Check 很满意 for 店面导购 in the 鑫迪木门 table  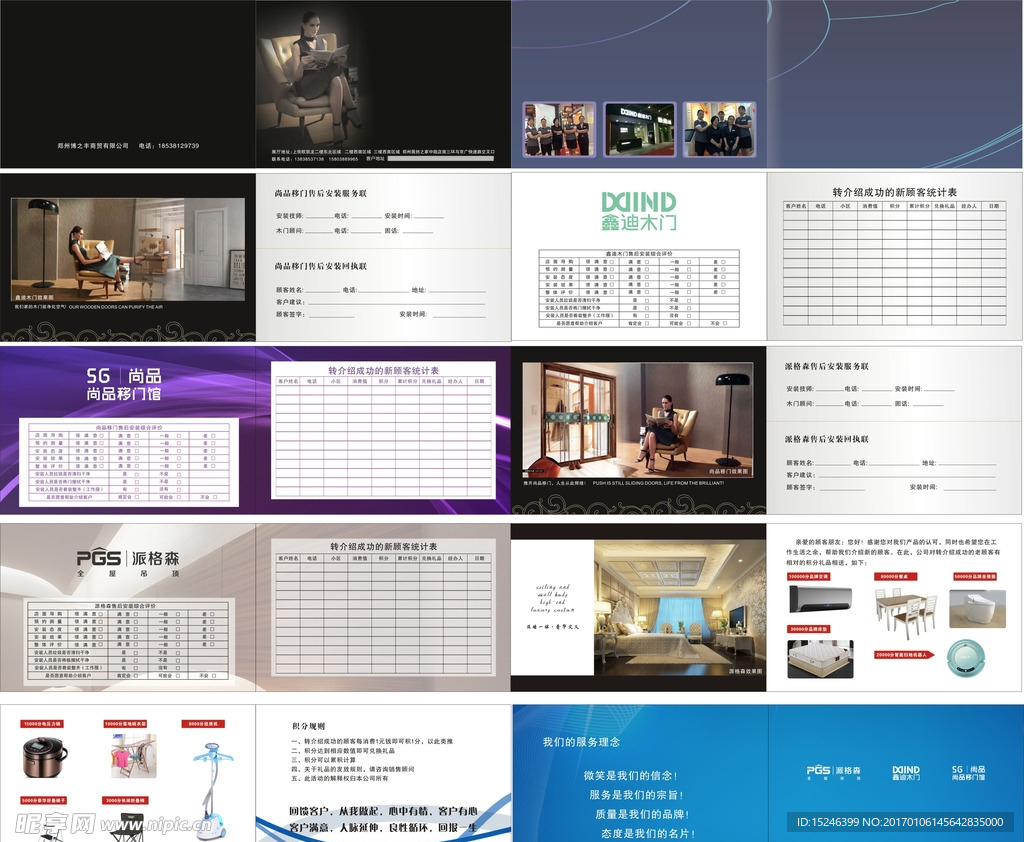(x=613, y=261)
